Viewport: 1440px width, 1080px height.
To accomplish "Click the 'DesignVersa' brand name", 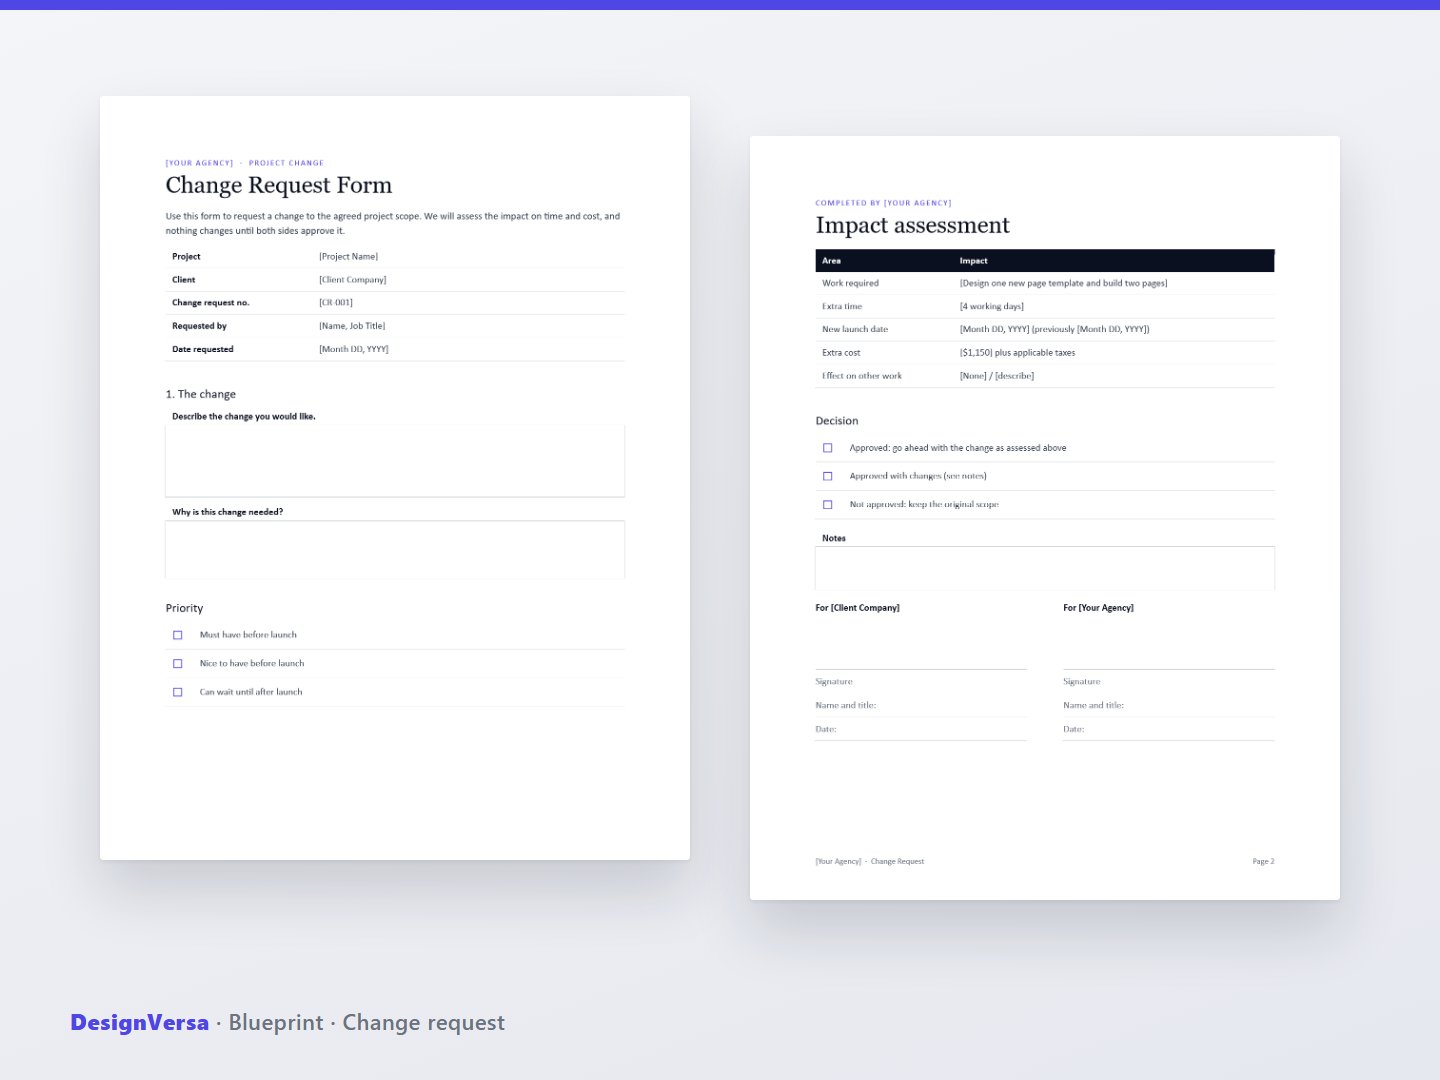I will [x=140, y=1023].
